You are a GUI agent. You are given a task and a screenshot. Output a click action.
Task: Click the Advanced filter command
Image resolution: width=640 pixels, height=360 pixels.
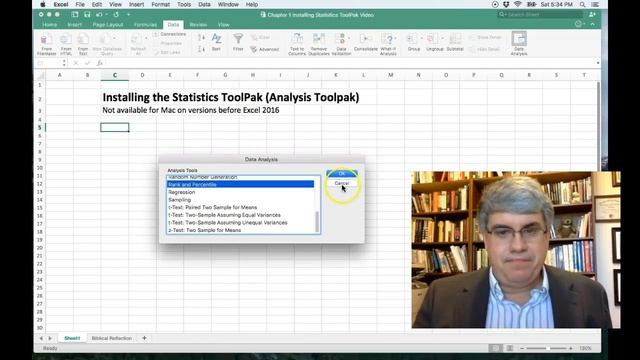[264, 49]
